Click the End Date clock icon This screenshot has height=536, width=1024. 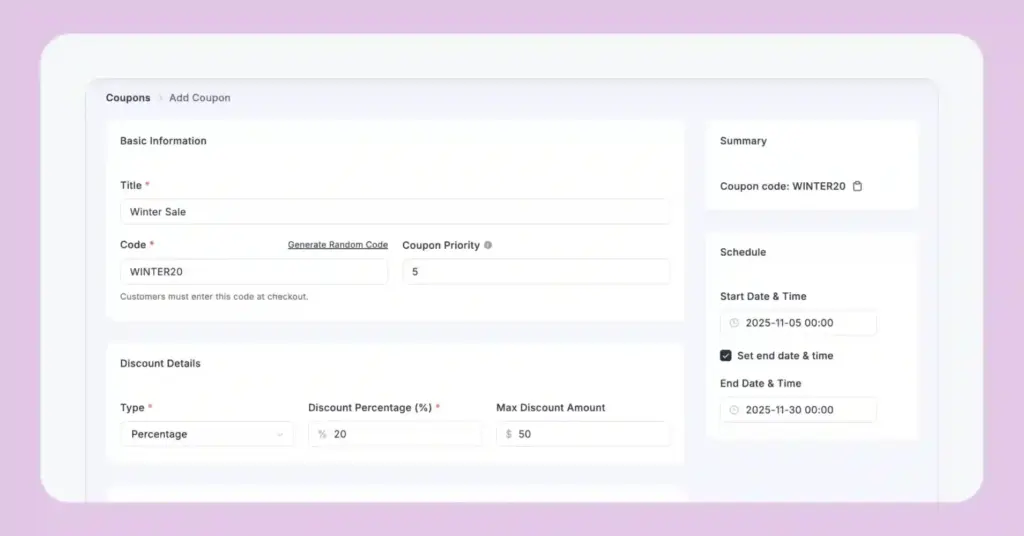click(734, 410)
